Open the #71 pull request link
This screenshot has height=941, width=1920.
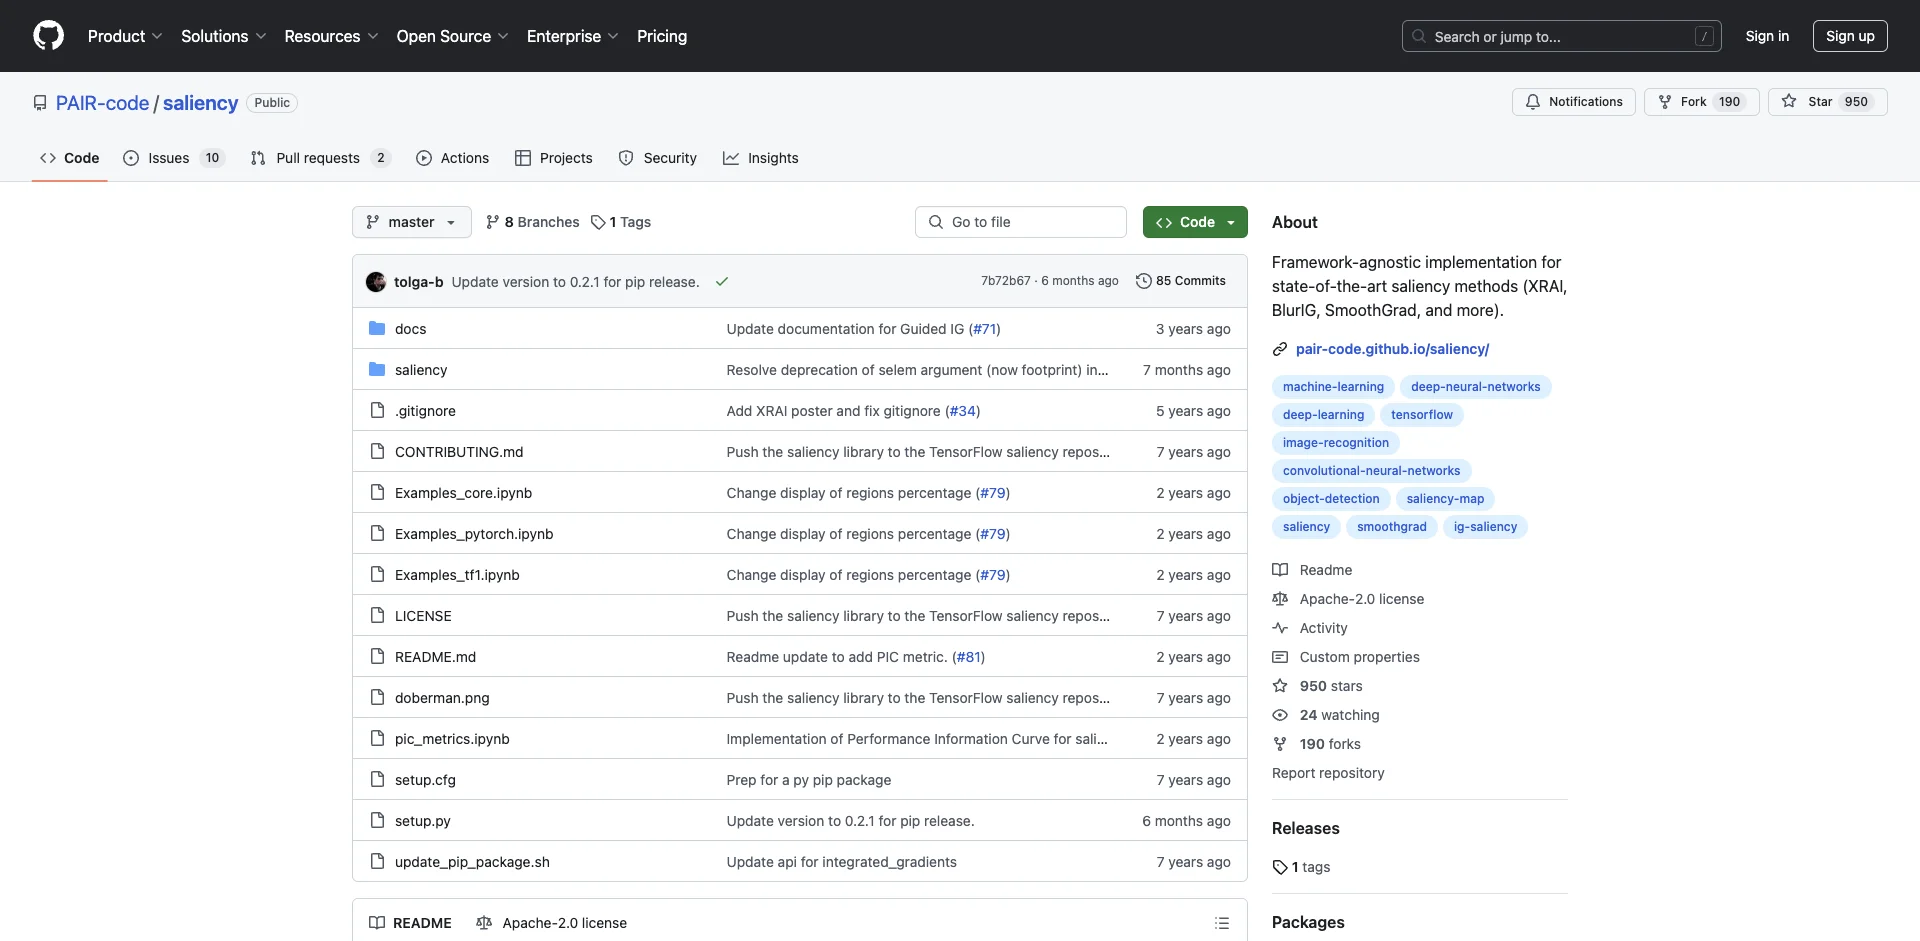[984, 329]
